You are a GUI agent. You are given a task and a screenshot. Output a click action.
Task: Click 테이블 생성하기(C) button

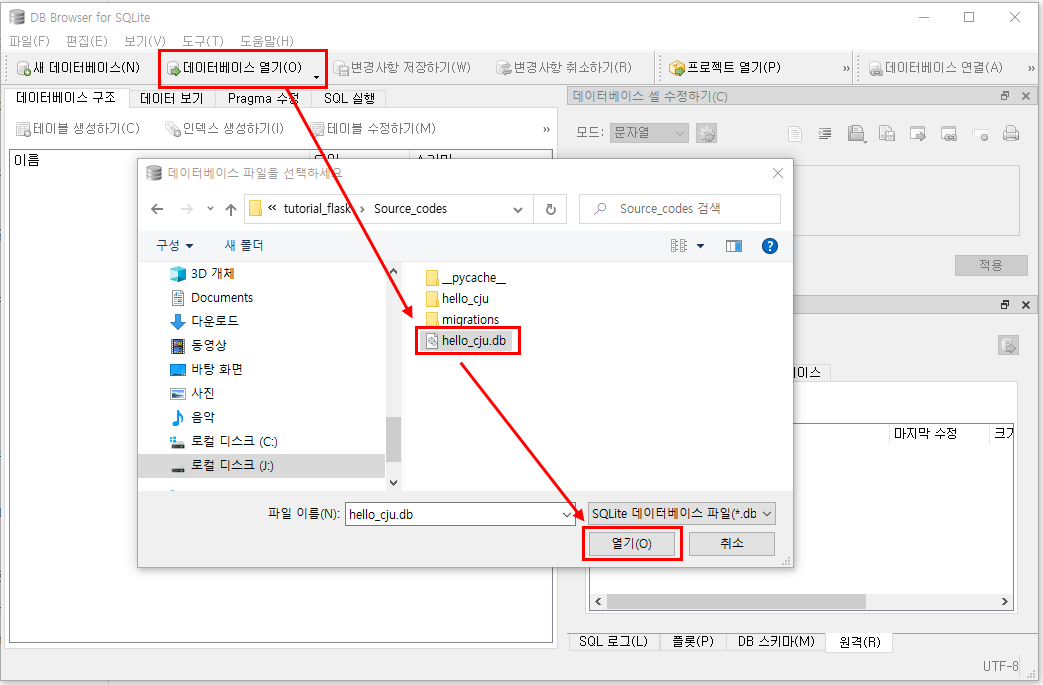(78, 128)
